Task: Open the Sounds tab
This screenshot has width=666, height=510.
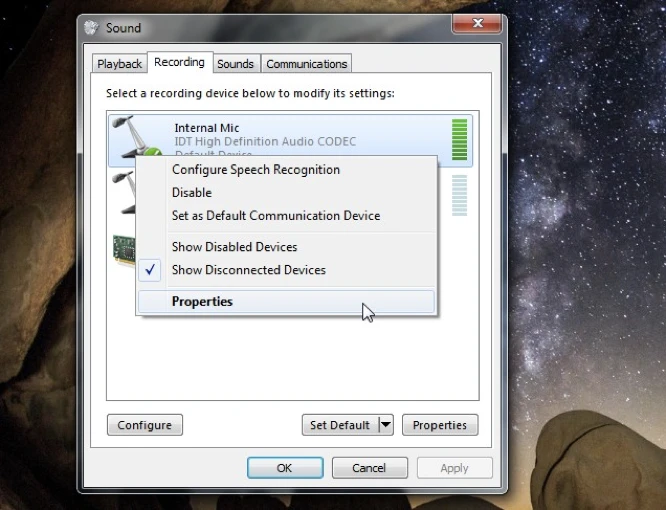Action: point(235,64)
